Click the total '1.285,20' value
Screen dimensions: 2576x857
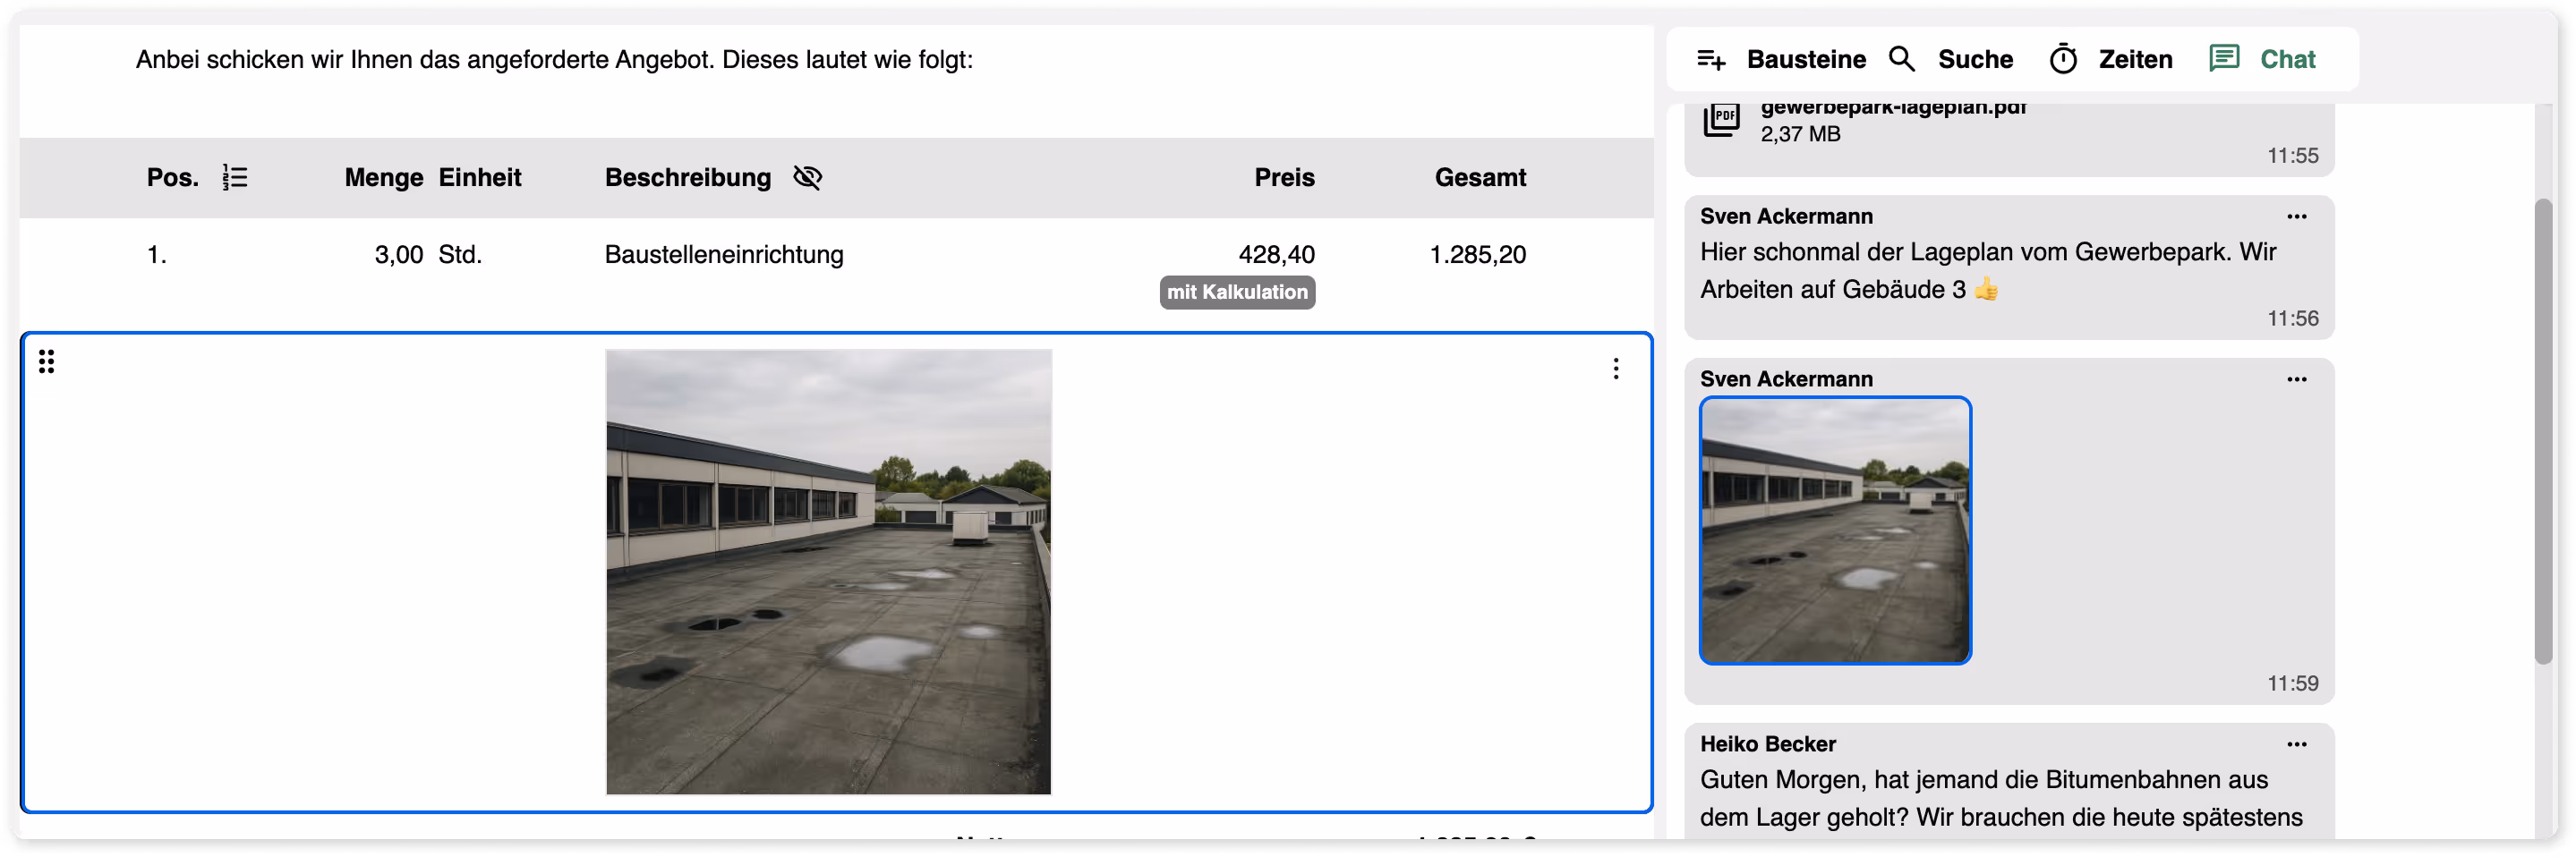pos(1478,254)
